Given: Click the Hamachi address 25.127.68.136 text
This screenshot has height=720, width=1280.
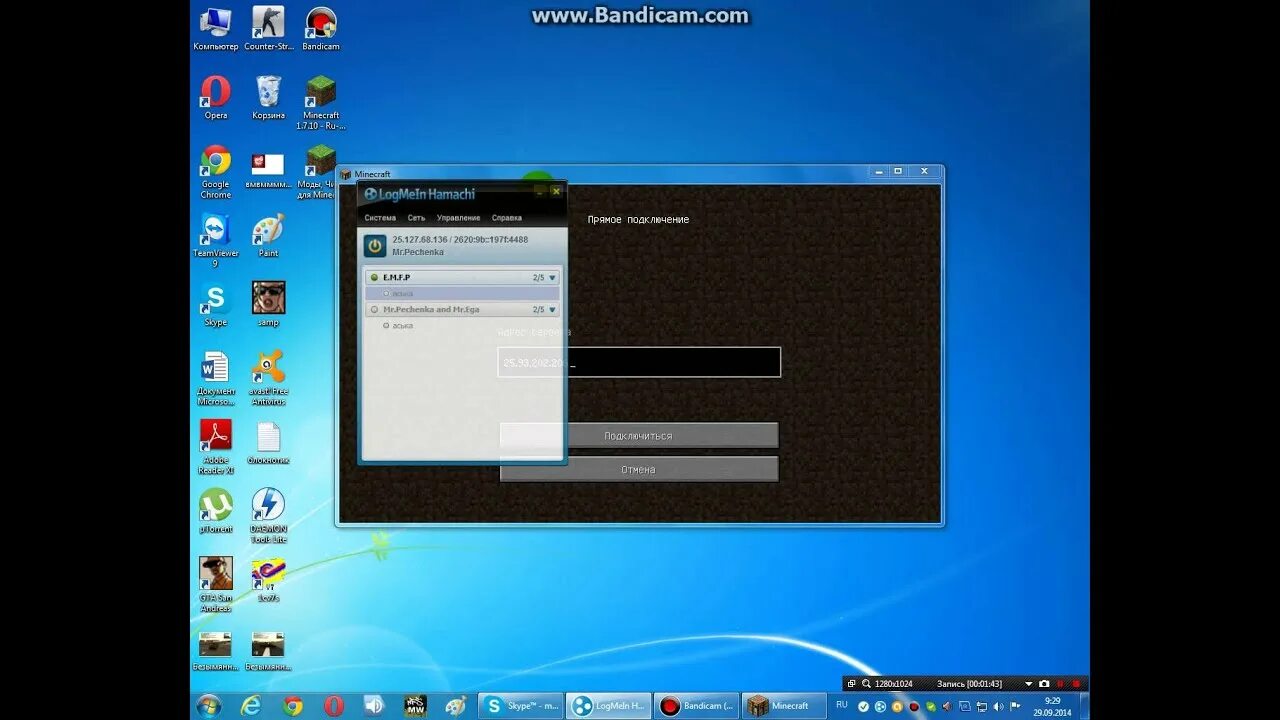Looking at the screenshot, I should (x=421, y=240).
